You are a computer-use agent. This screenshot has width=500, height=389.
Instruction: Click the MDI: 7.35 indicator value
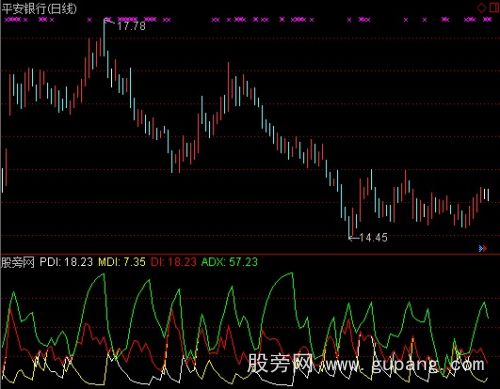pyautogui.click(x=122, y=262)
